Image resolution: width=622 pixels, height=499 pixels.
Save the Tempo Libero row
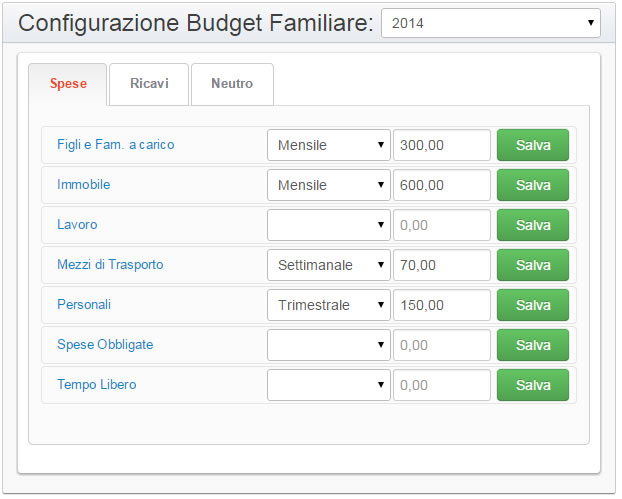pyautogui.click(x=533, y=385)
